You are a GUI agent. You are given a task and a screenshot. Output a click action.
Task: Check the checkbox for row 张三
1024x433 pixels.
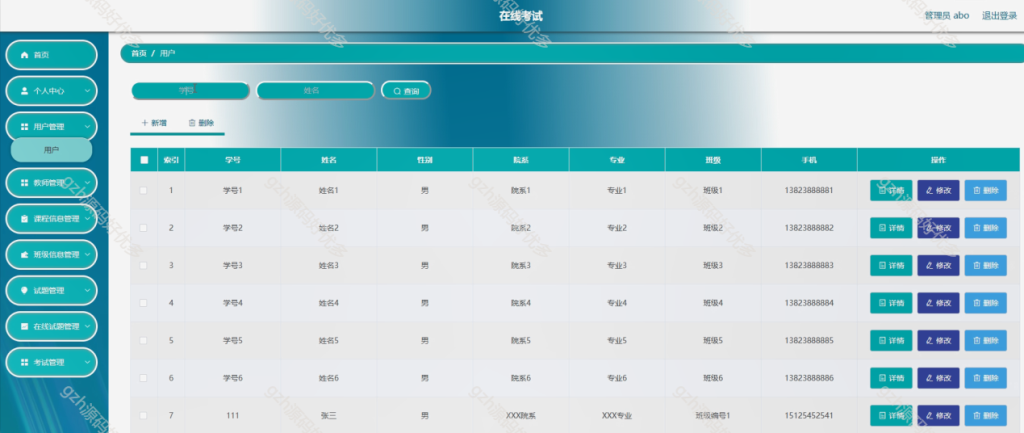tap(144, 415)
